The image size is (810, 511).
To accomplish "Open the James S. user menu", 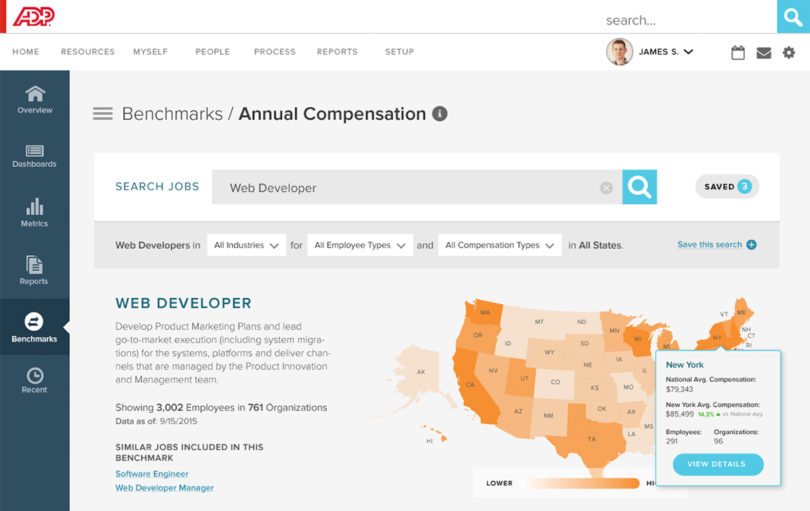I will [666, 52].
